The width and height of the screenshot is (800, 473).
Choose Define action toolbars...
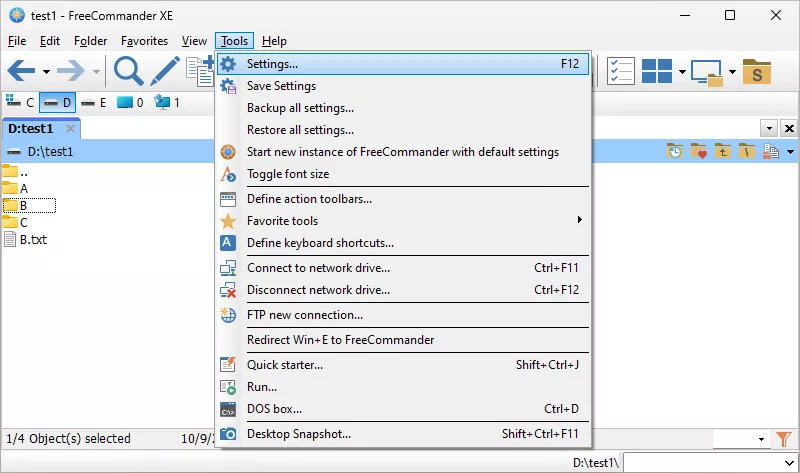click(x=403, y=198)
